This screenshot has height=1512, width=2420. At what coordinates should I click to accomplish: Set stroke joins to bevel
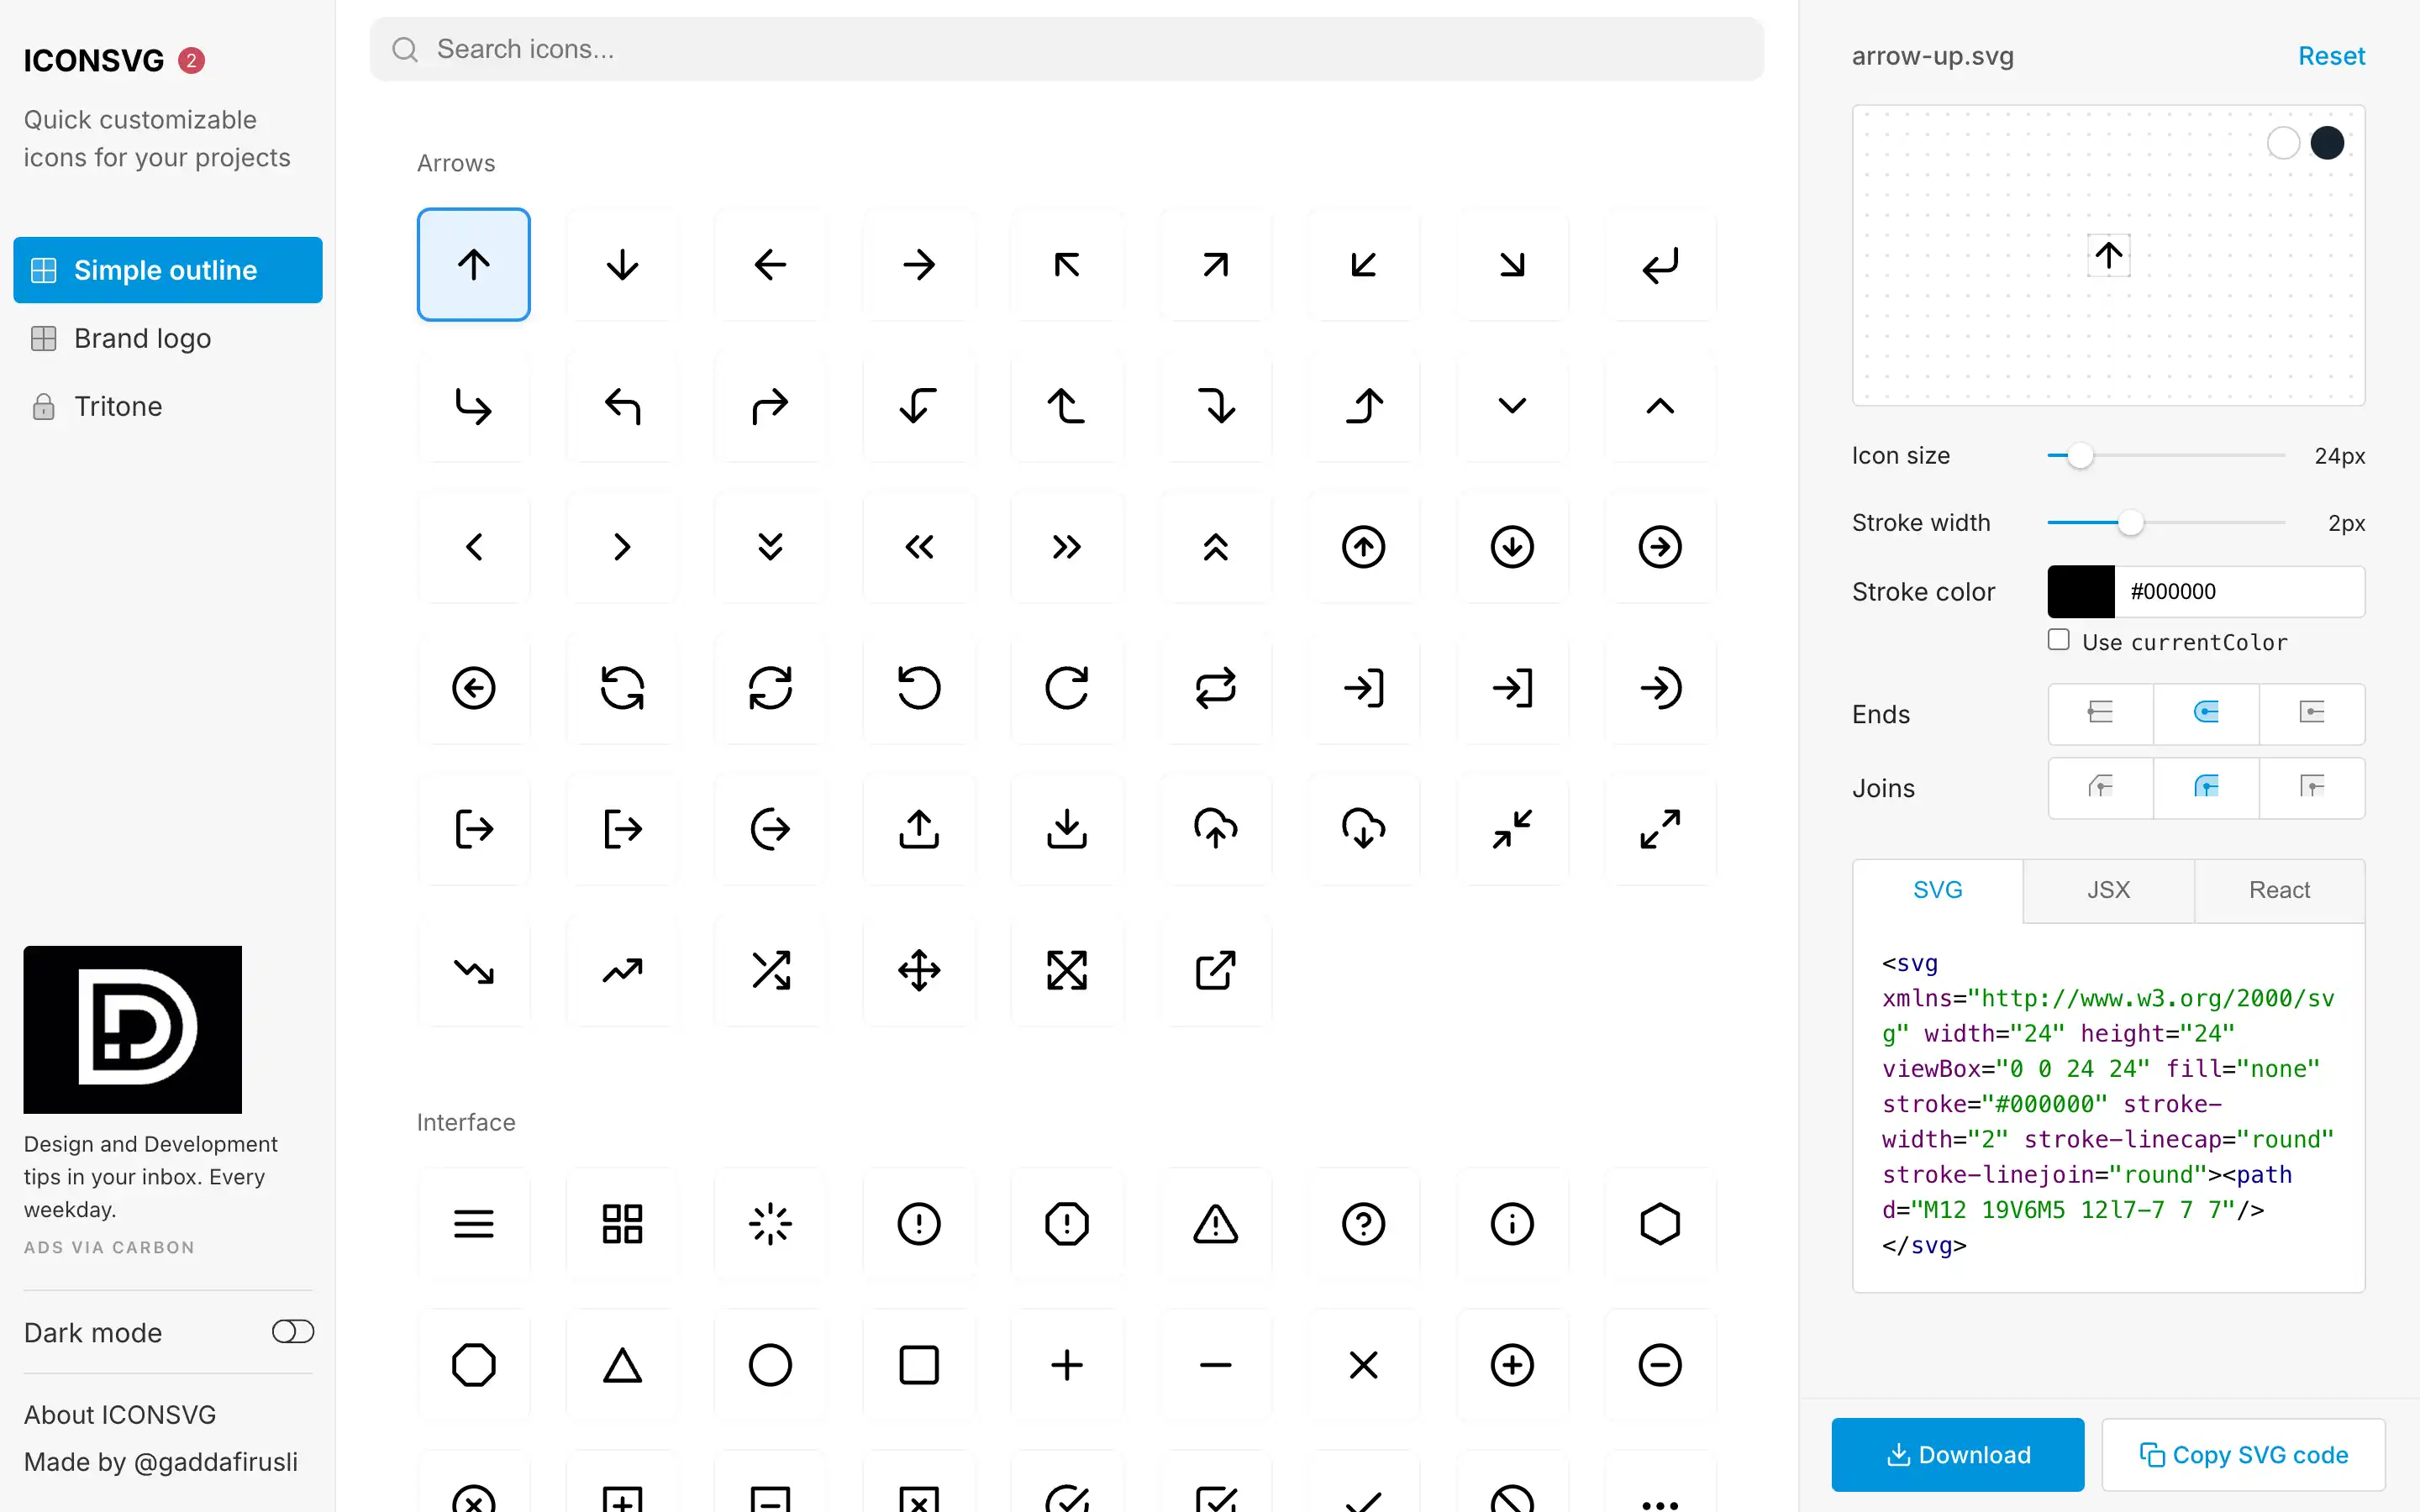pos(2100,787)
